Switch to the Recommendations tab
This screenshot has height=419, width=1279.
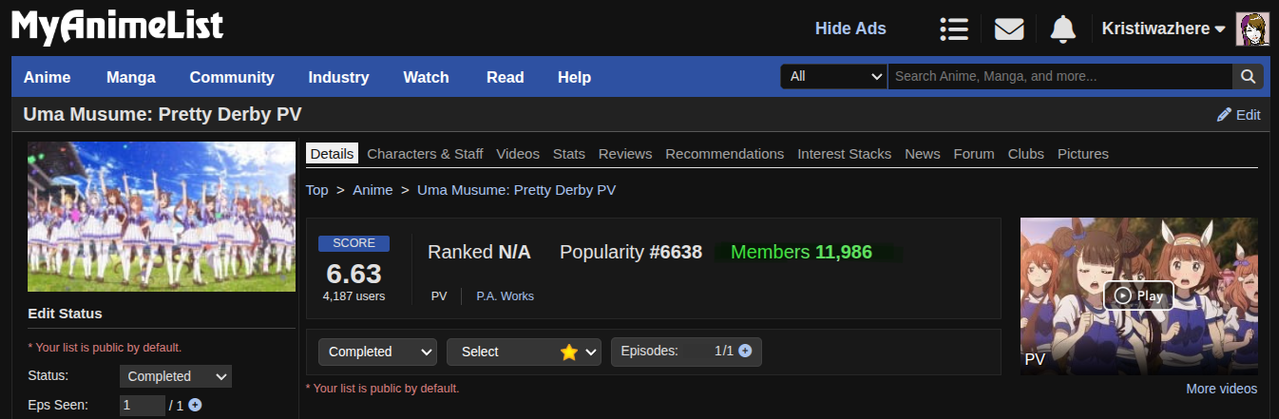725,154
